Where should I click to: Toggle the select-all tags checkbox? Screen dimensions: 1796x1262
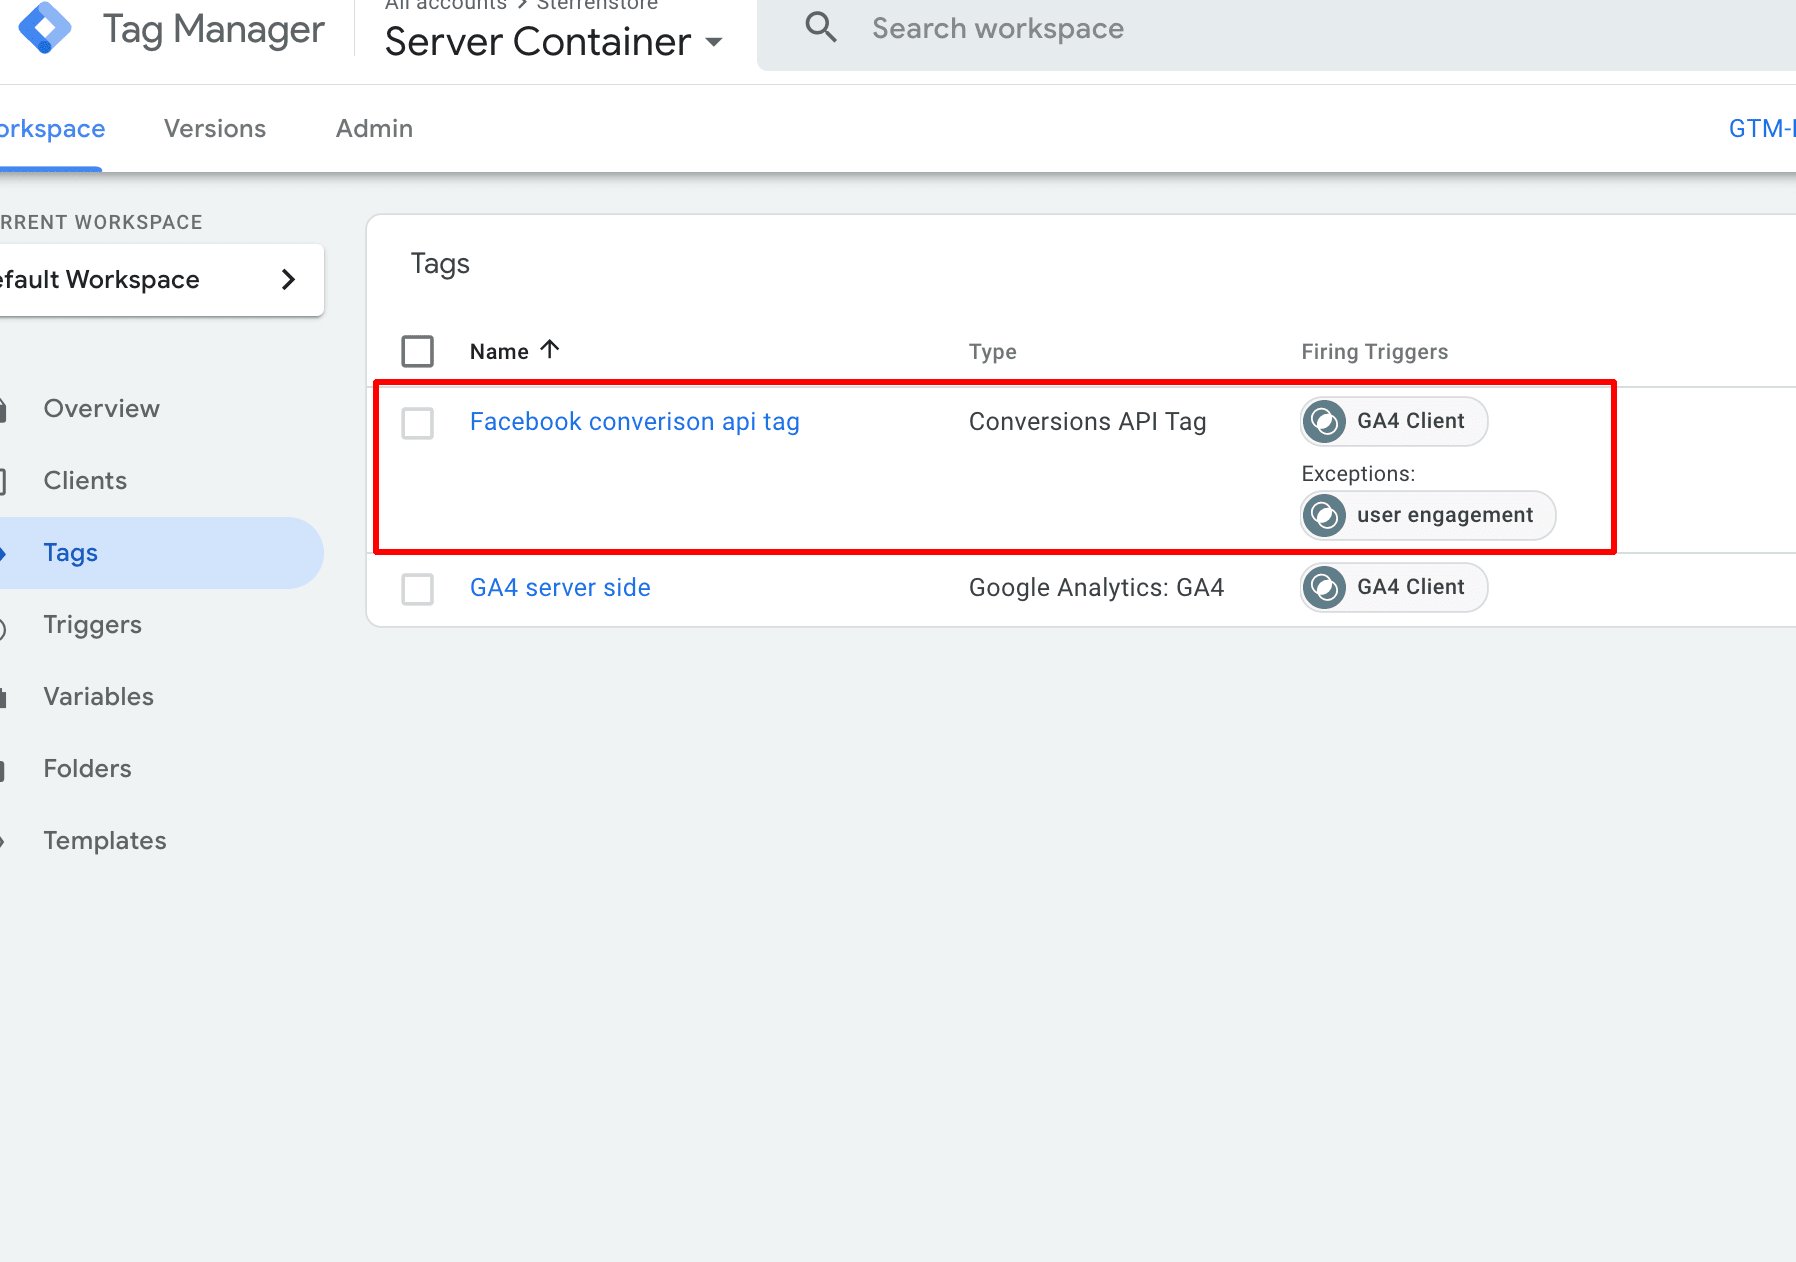(418, 351)
